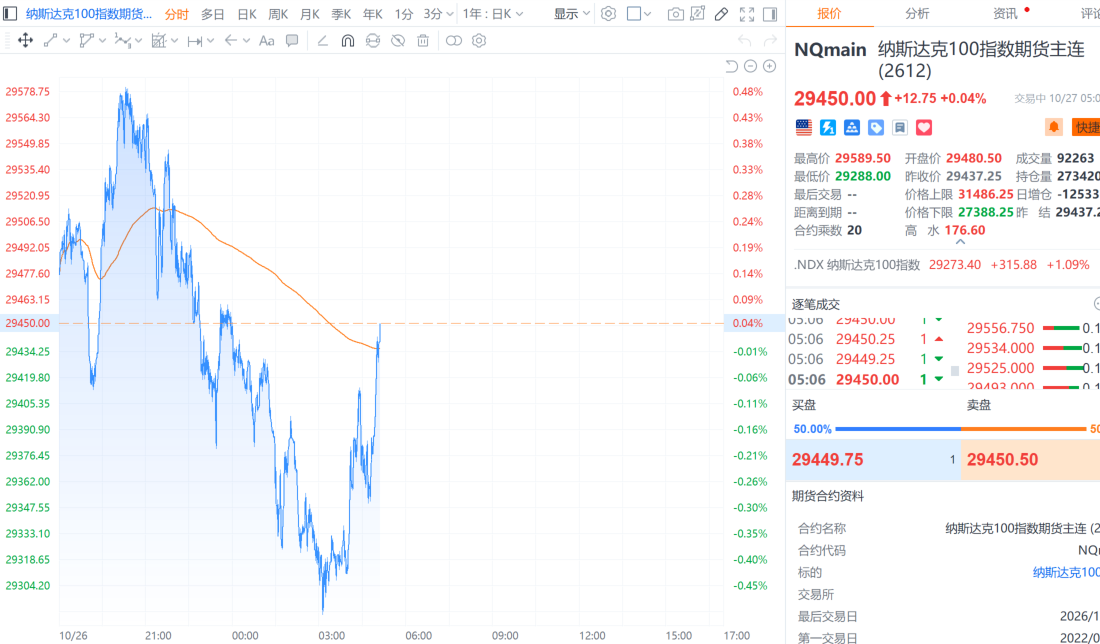Toggle the heart favorite for NQmain
The height and width of the screenshot is (644, 1100).
coord(924,127)
